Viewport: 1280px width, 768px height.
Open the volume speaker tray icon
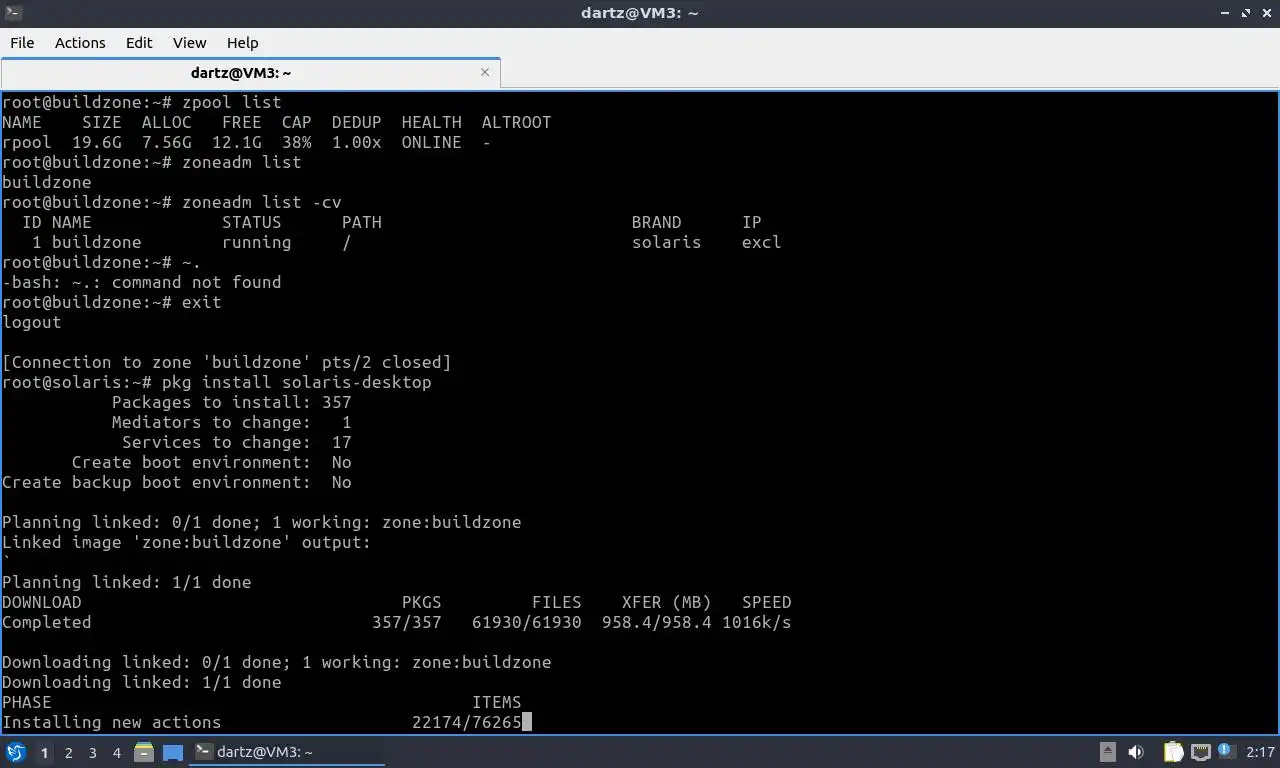1136,752
